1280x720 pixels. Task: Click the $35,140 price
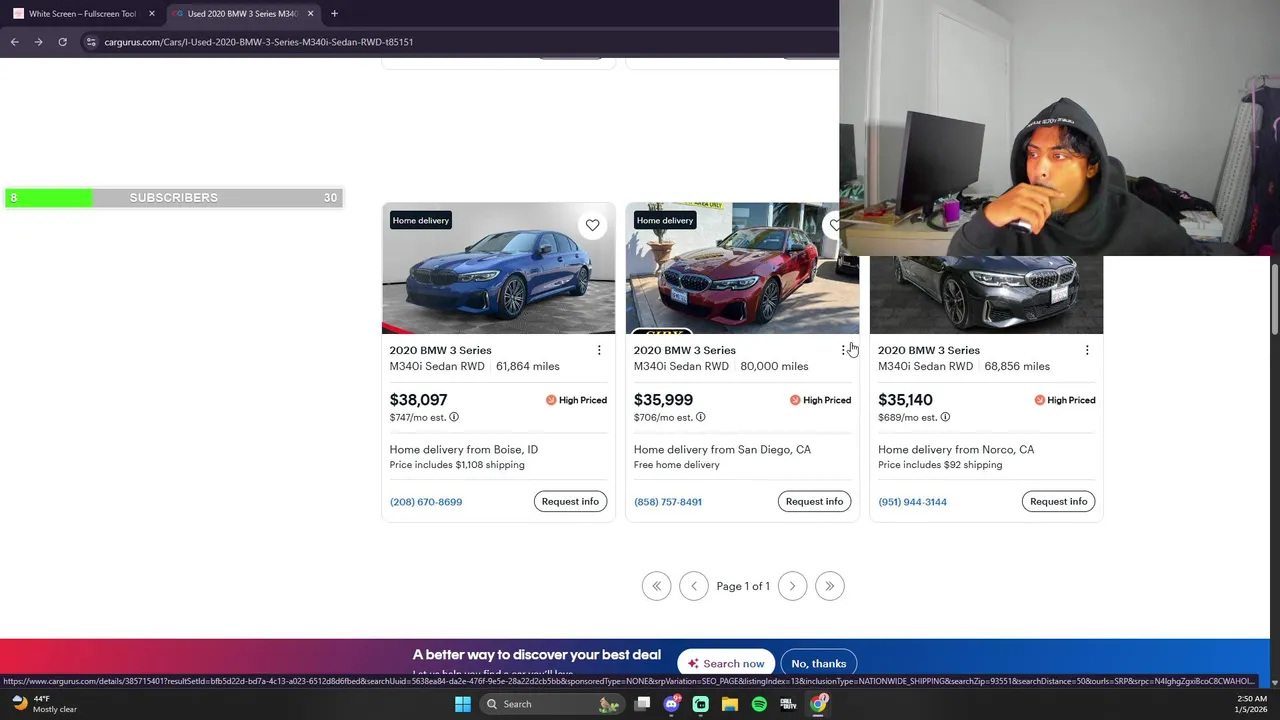905,400
